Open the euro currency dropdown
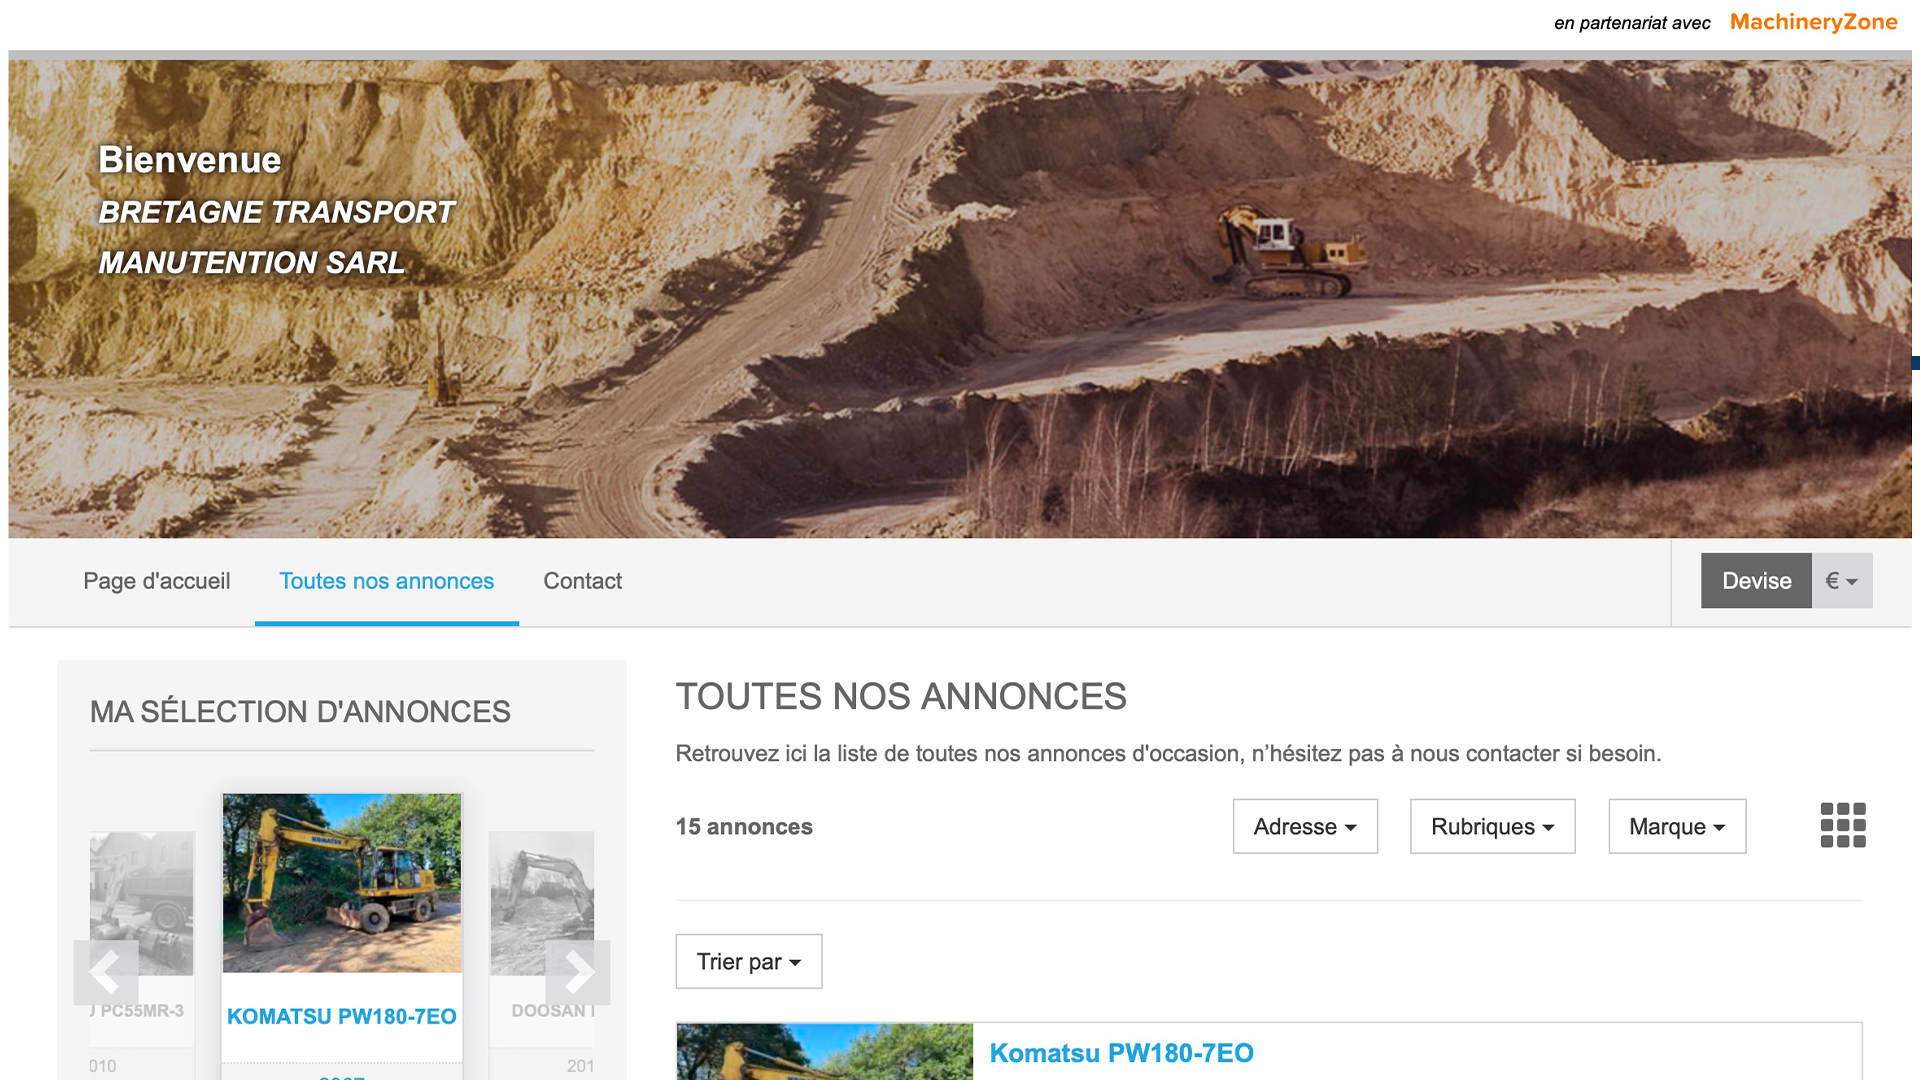 tap(1842, 581)
